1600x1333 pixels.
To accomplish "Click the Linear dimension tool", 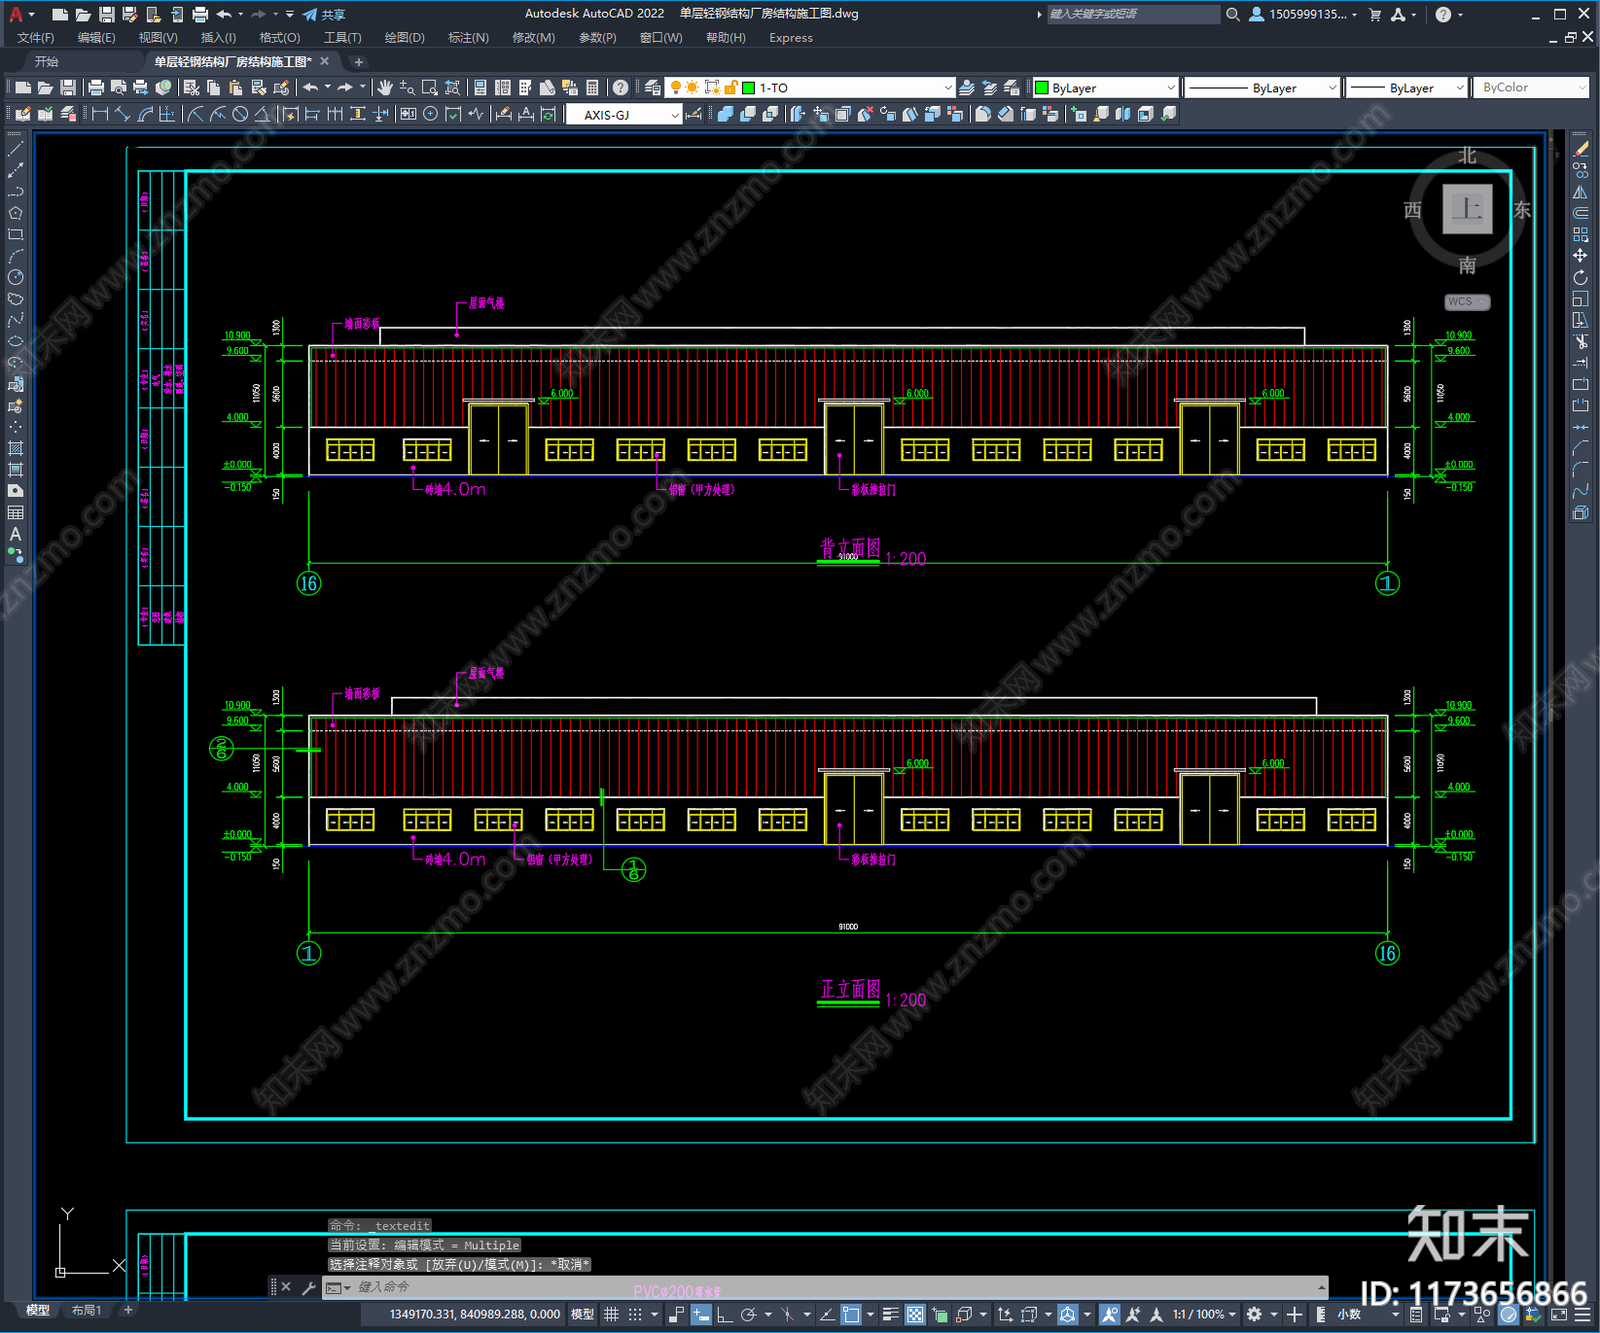I will pos(100,114).
